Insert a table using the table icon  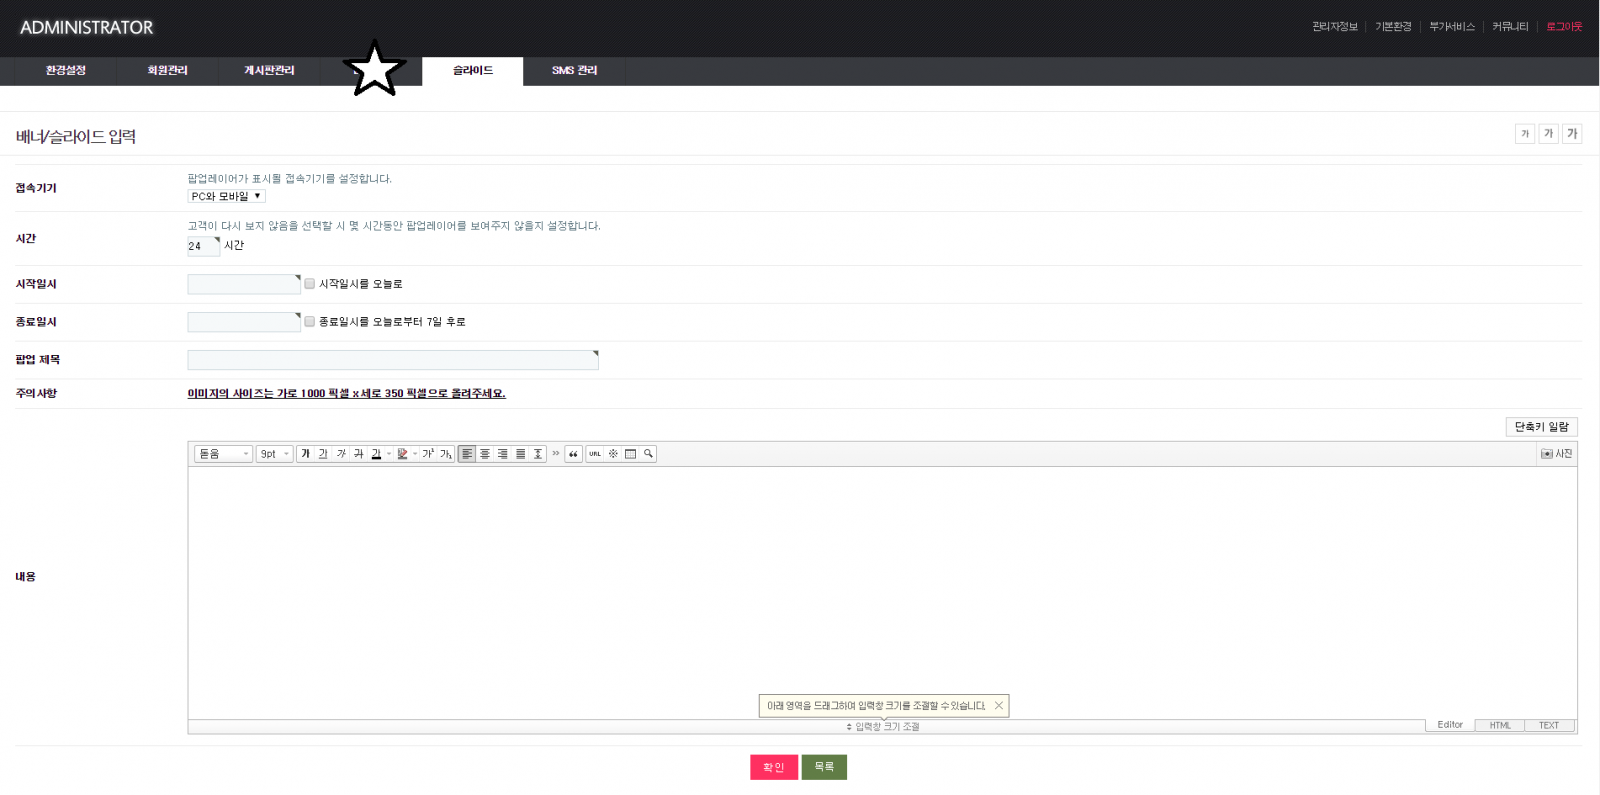(x=630, y=454)
